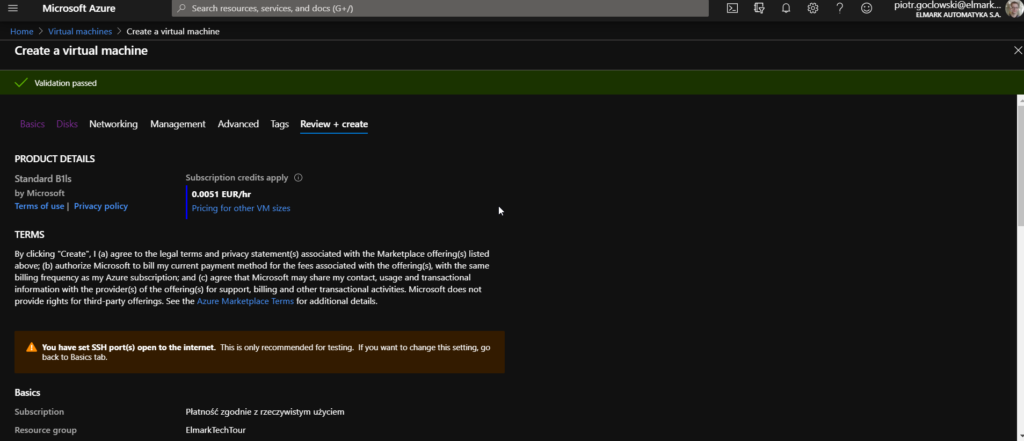Open Pricing for other VM sizes link

(x=241, y=208)
